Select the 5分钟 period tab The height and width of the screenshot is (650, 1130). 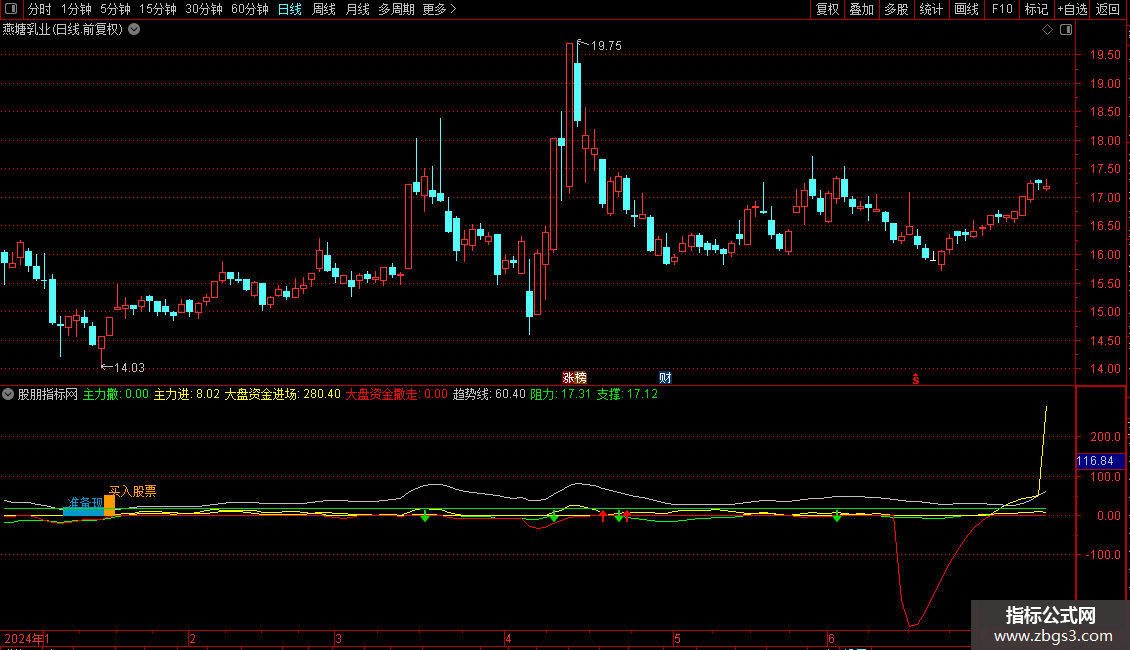click(x=115, y=9)
